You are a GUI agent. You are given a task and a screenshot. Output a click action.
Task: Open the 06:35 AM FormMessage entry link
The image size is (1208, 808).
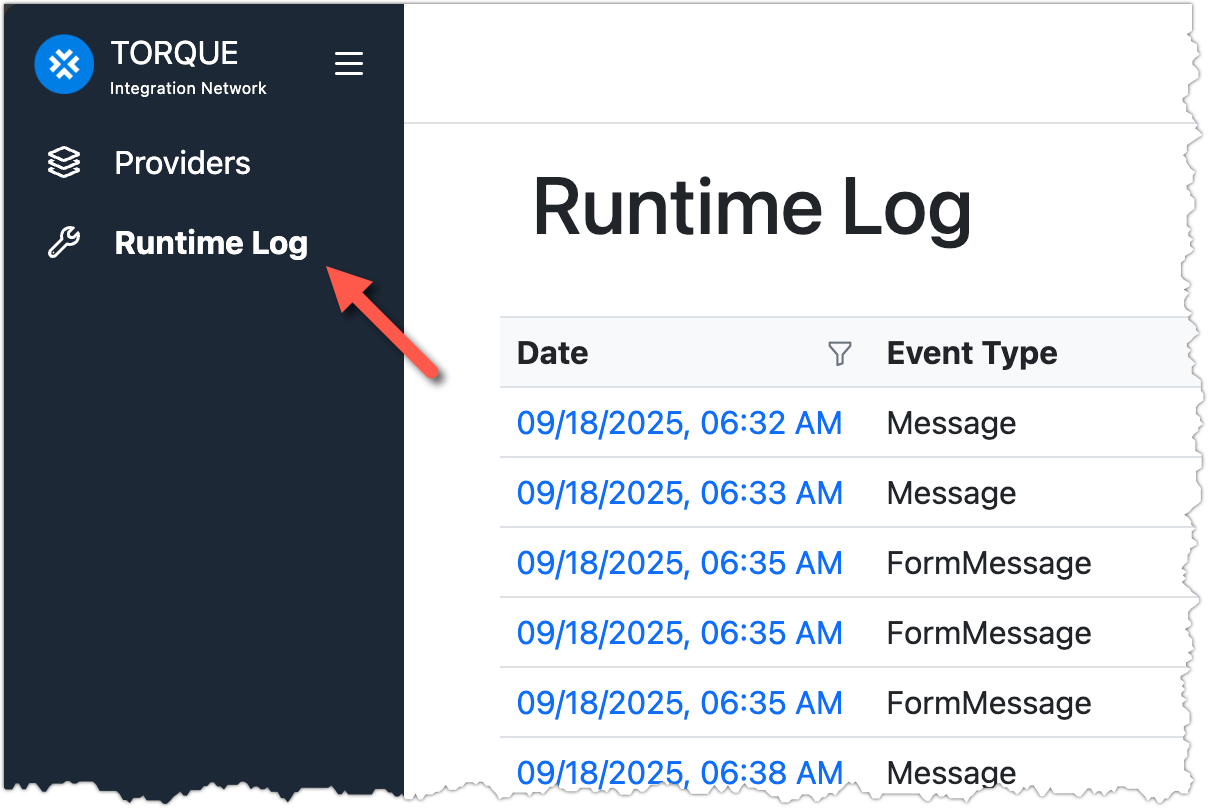pyautogui.click(x=679, y=563)
